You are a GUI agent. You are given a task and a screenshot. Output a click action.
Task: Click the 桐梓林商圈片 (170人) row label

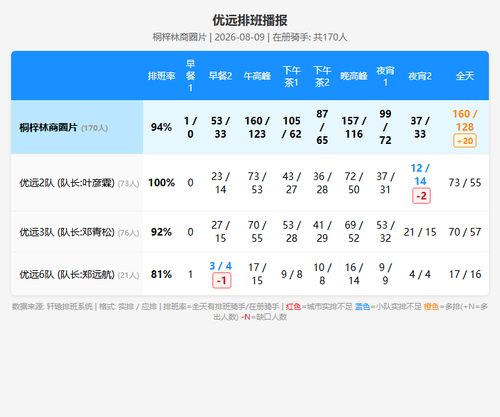[x=63, y=127]
